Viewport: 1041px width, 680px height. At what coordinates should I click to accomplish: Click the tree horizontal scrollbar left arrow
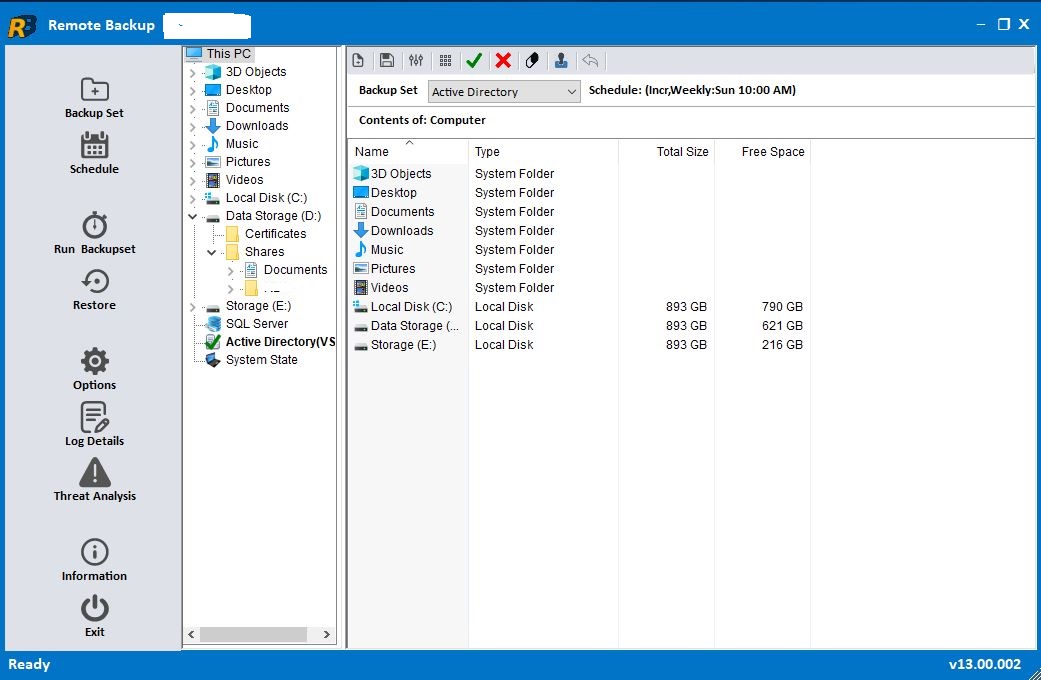(191, 634)
